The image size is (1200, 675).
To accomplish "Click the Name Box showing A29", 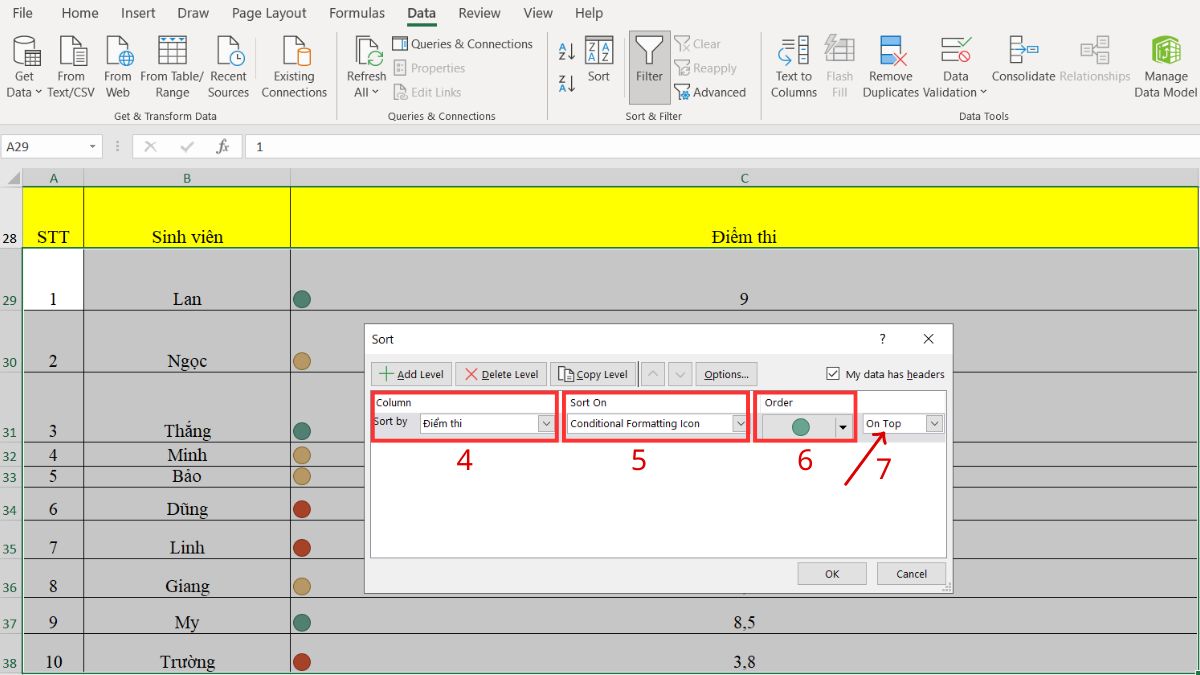I will pyautogui.click(x=45, y=146).
